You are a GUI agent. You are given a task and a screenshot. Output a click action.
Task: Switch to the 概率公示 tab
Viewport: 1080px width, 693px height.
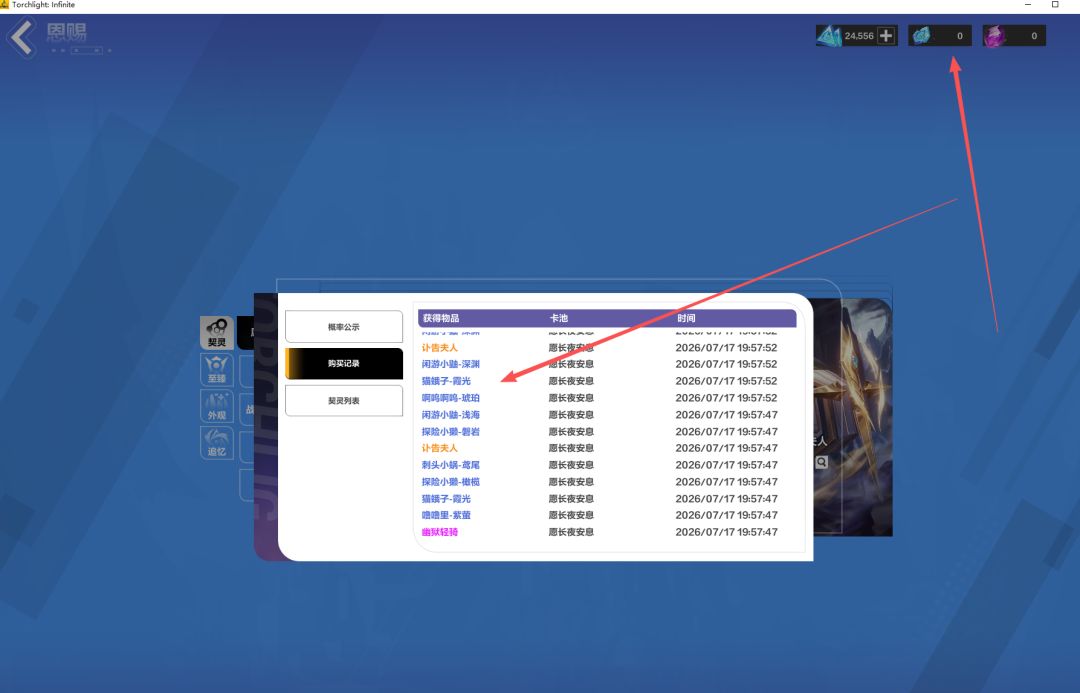344,327
